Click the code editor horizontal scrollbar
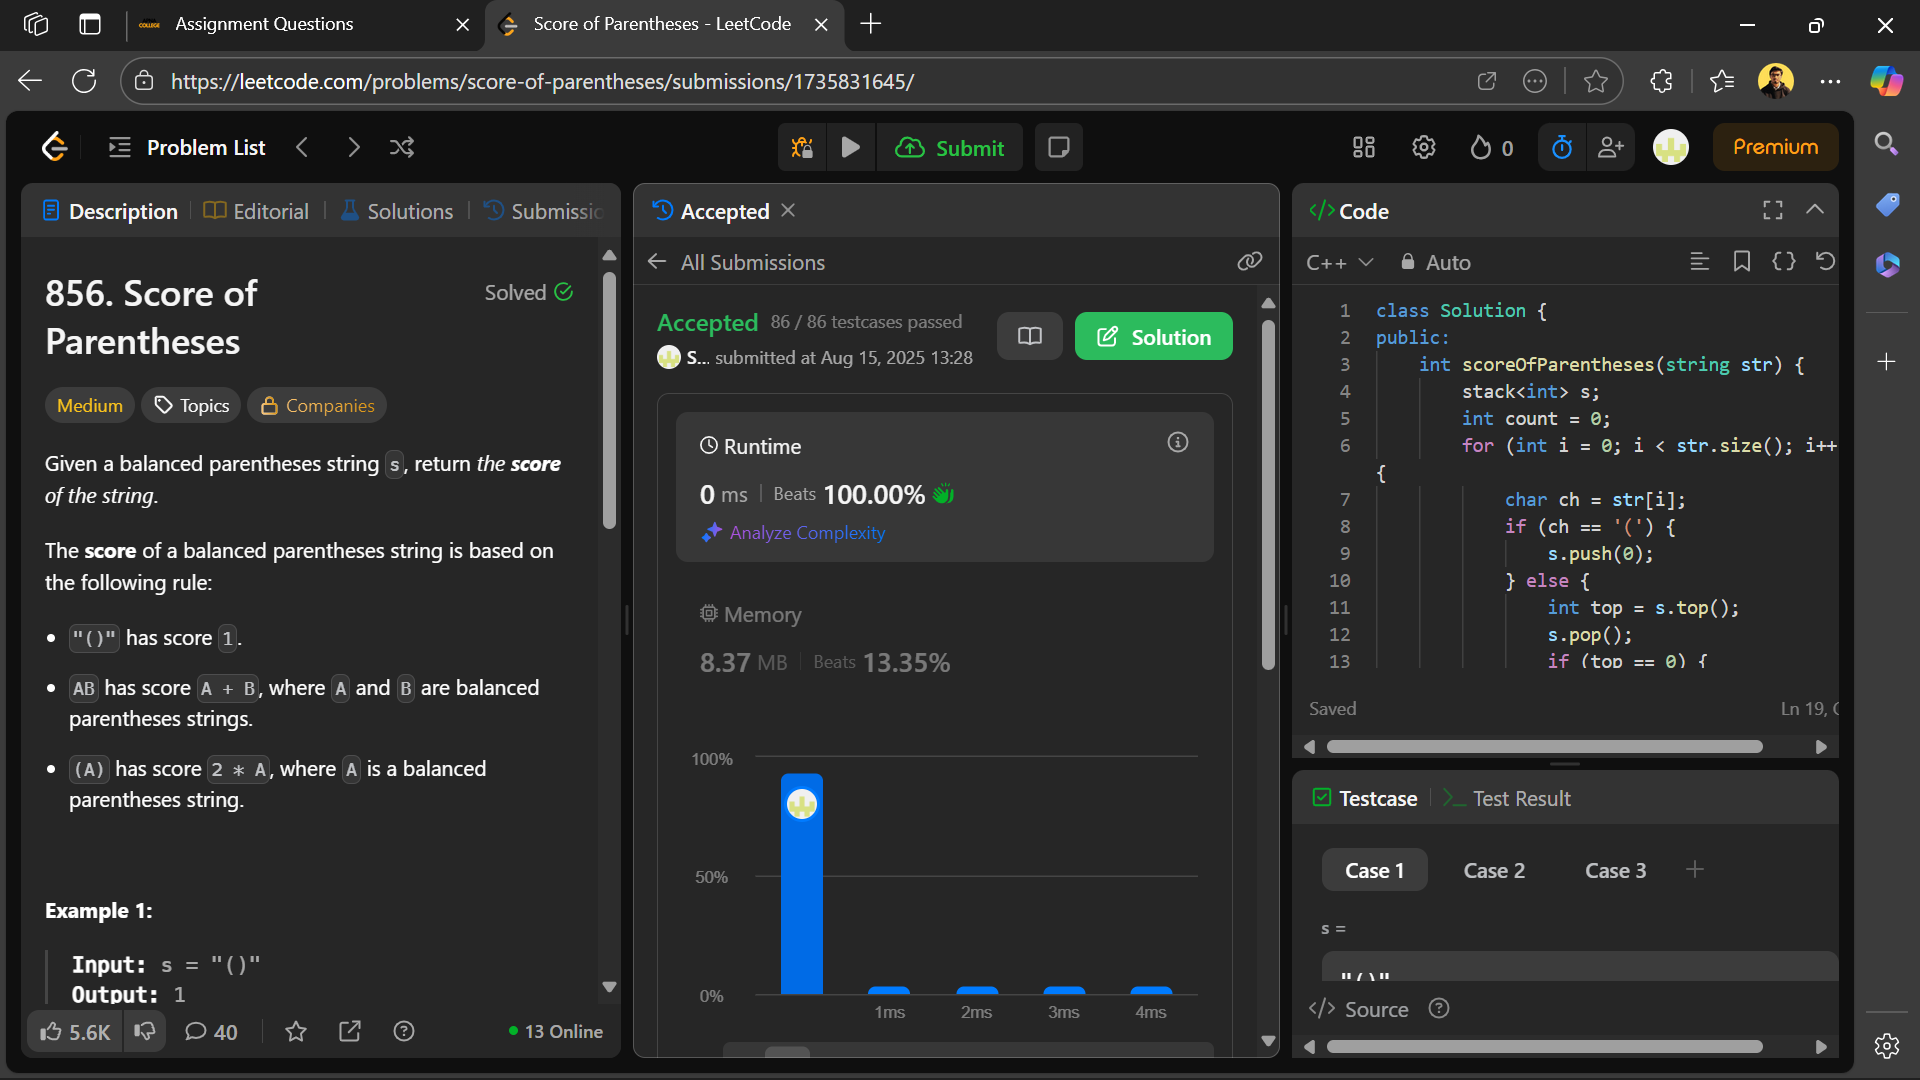 pyautogui.click(x=1544, y=747)
